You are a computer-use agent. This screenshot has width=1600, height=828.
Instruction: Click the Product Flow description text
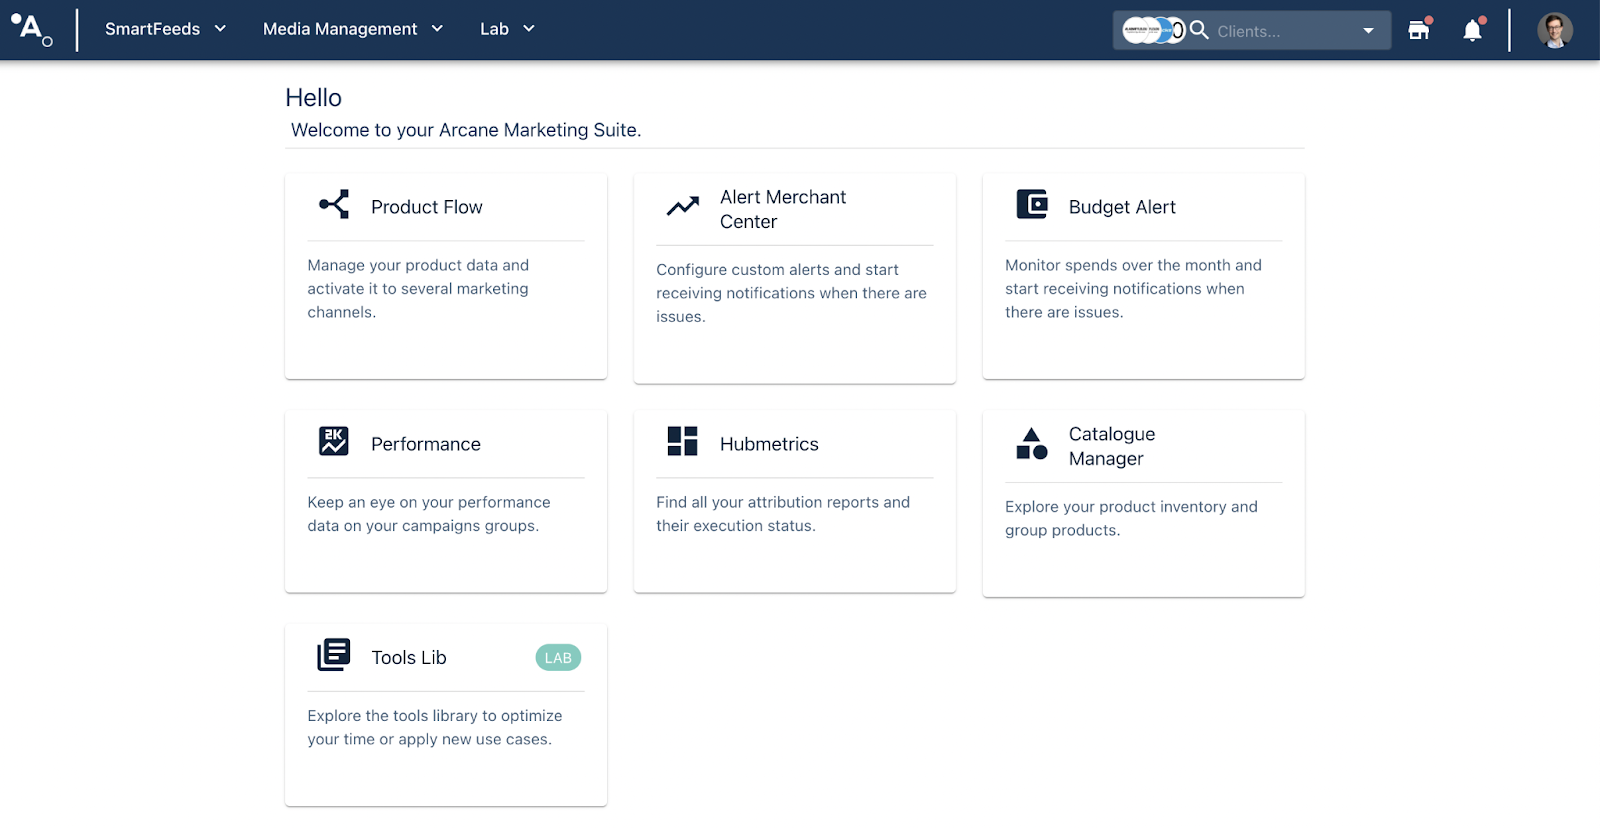point(418,289)
